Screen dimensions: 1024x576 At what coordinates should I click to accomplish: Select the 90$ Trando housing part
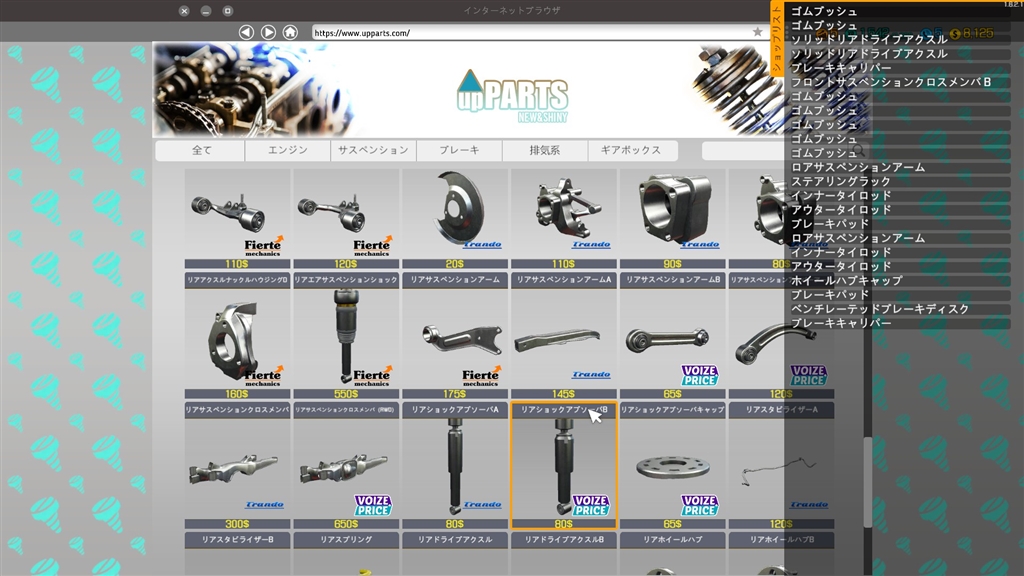673,219
